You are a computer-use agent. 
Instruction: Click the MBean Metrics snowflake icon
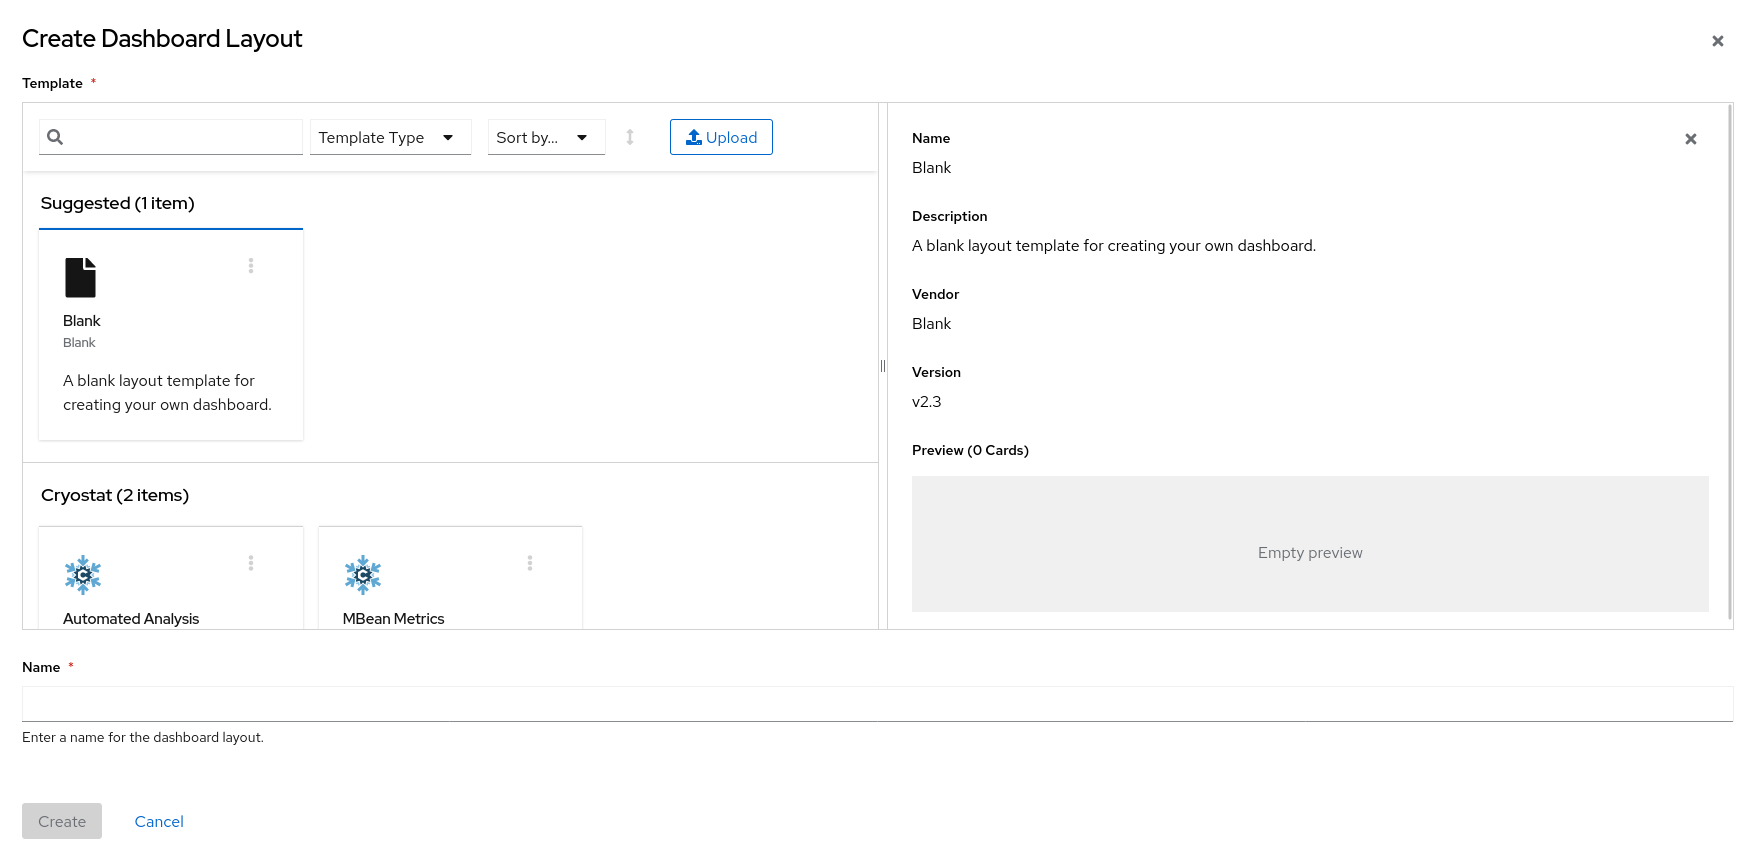pos(363,575)
